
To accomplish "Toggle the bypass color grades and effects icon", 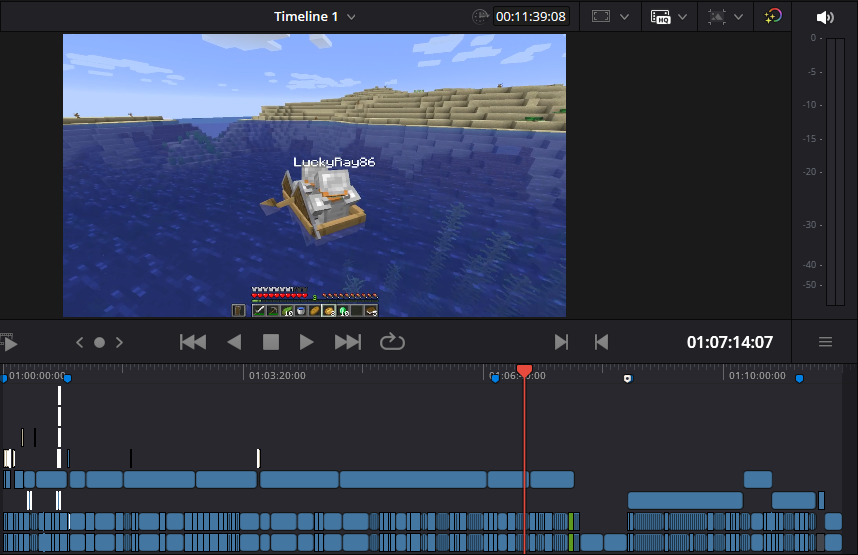I will 773,16.
